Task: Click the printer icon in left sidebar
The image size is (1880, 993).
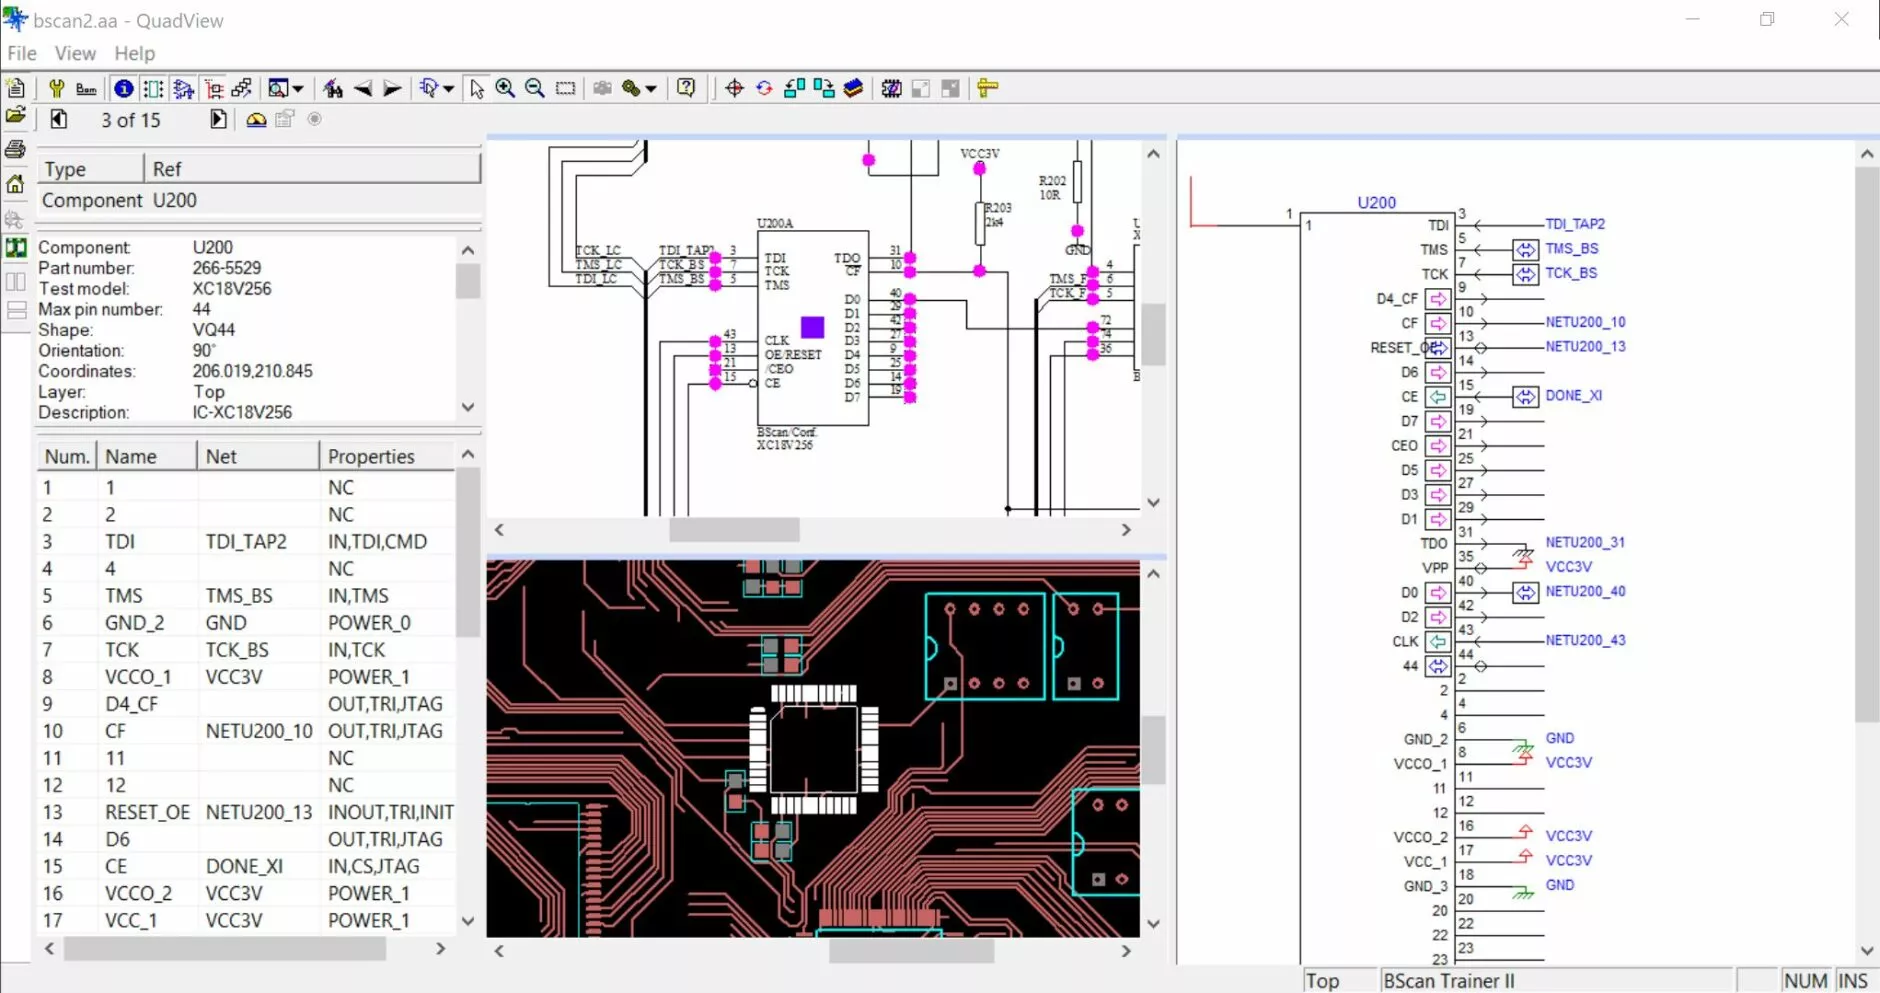Action: click(x=15, y=149)
